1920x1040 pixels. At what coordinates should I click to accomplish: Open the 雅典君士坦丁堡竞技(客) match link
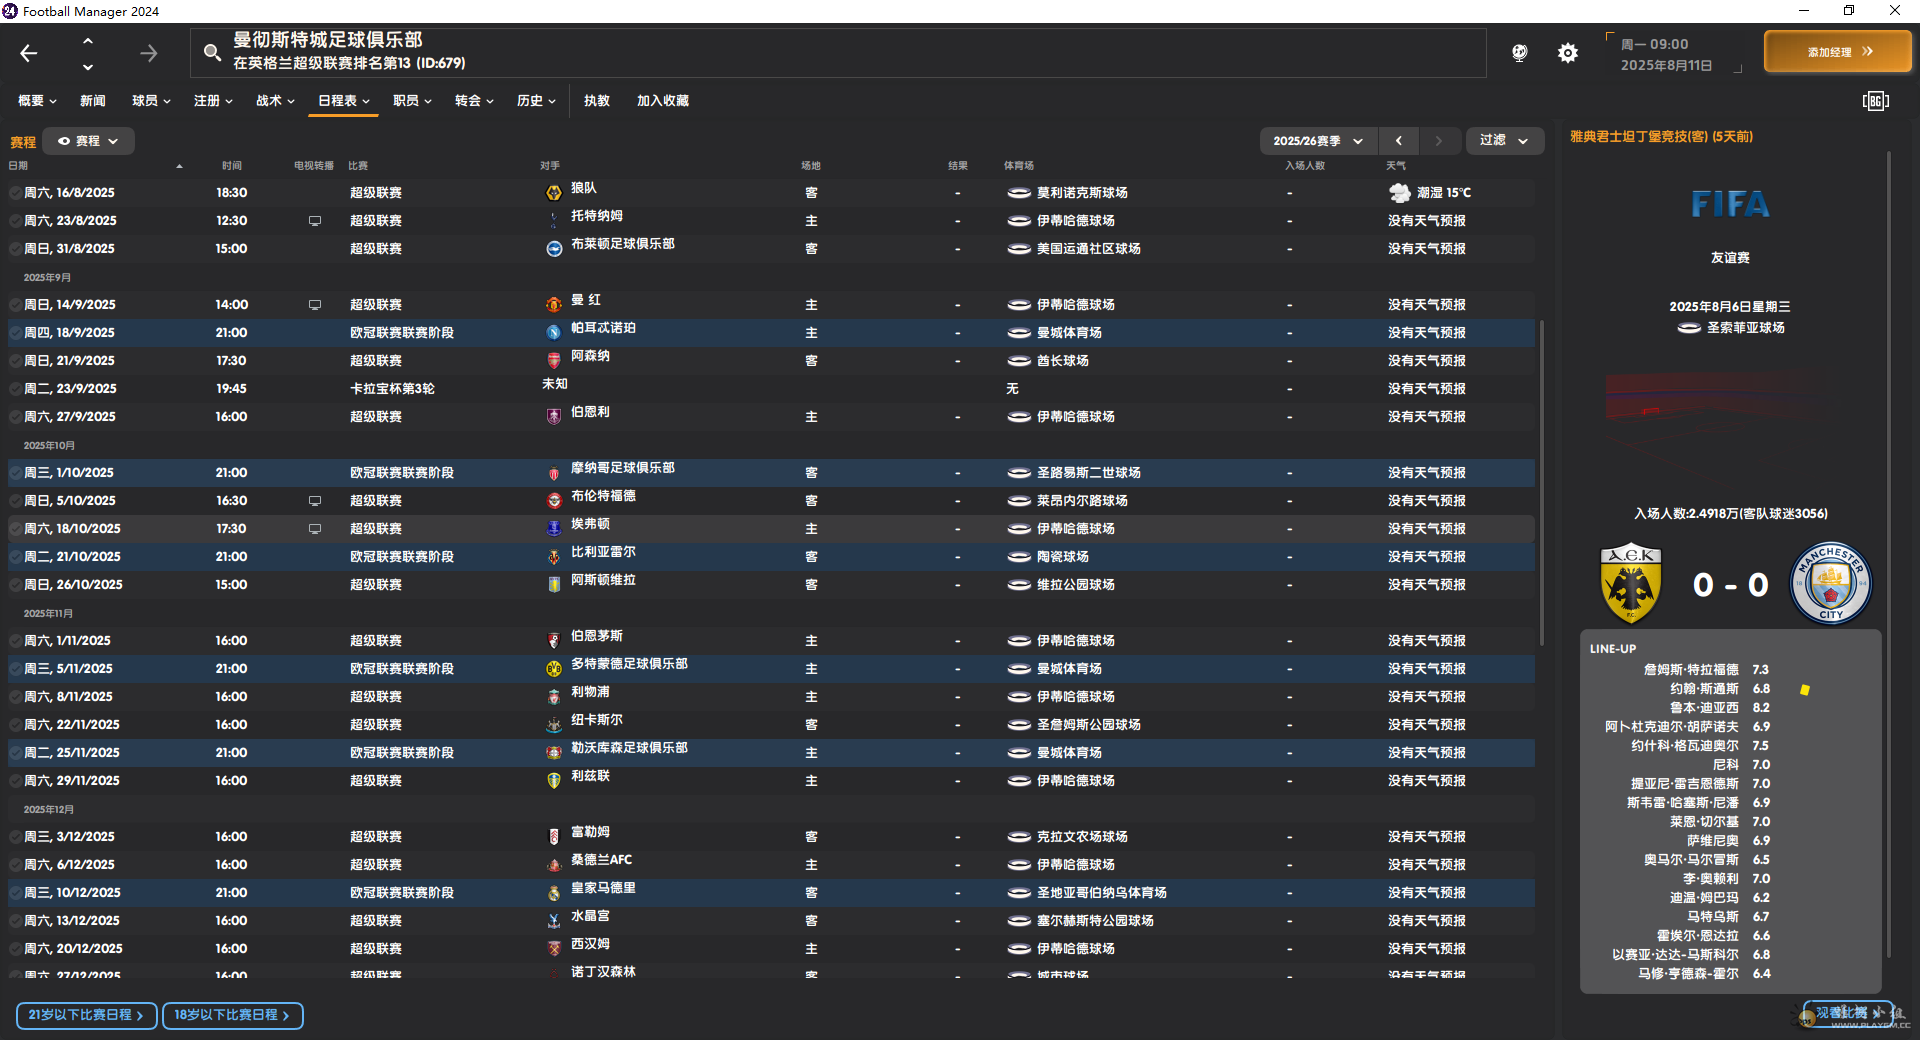[1661, 137]
